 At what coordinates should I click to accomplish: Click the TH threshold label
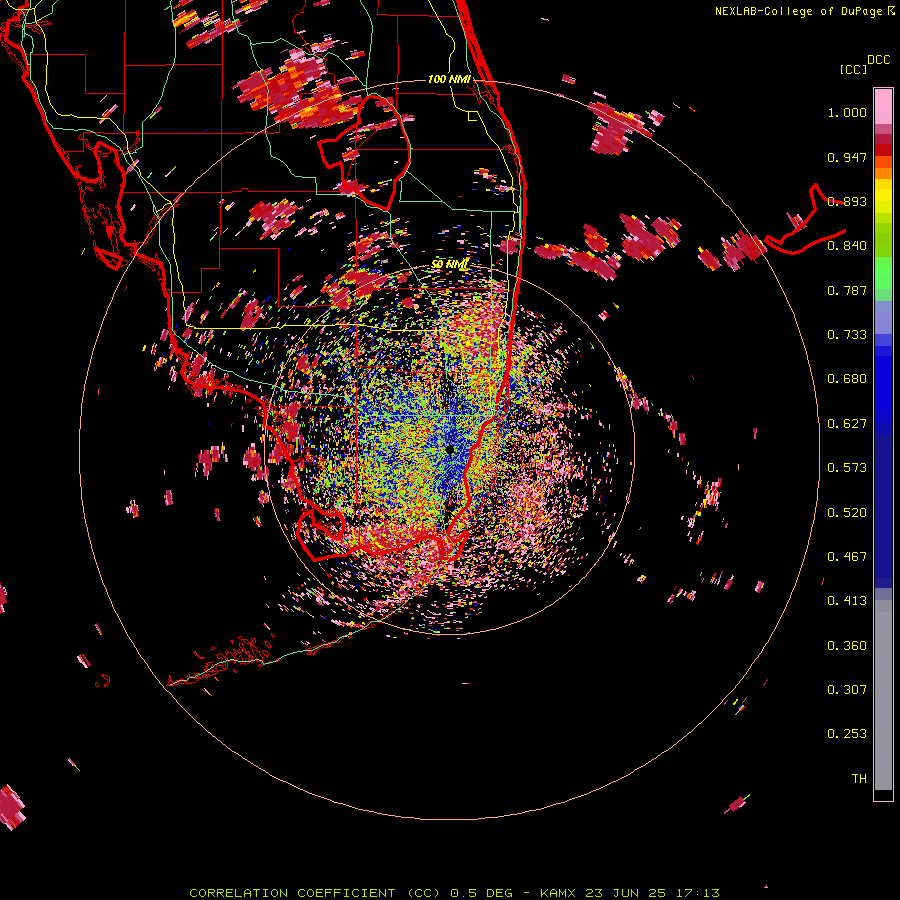coord(859,779)
